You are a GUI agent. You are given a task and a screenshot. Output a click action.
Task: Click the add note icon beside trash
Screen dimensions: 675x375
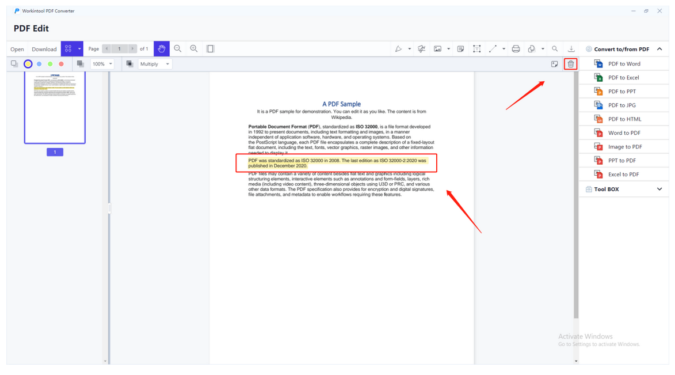click(x=554, y=64)
